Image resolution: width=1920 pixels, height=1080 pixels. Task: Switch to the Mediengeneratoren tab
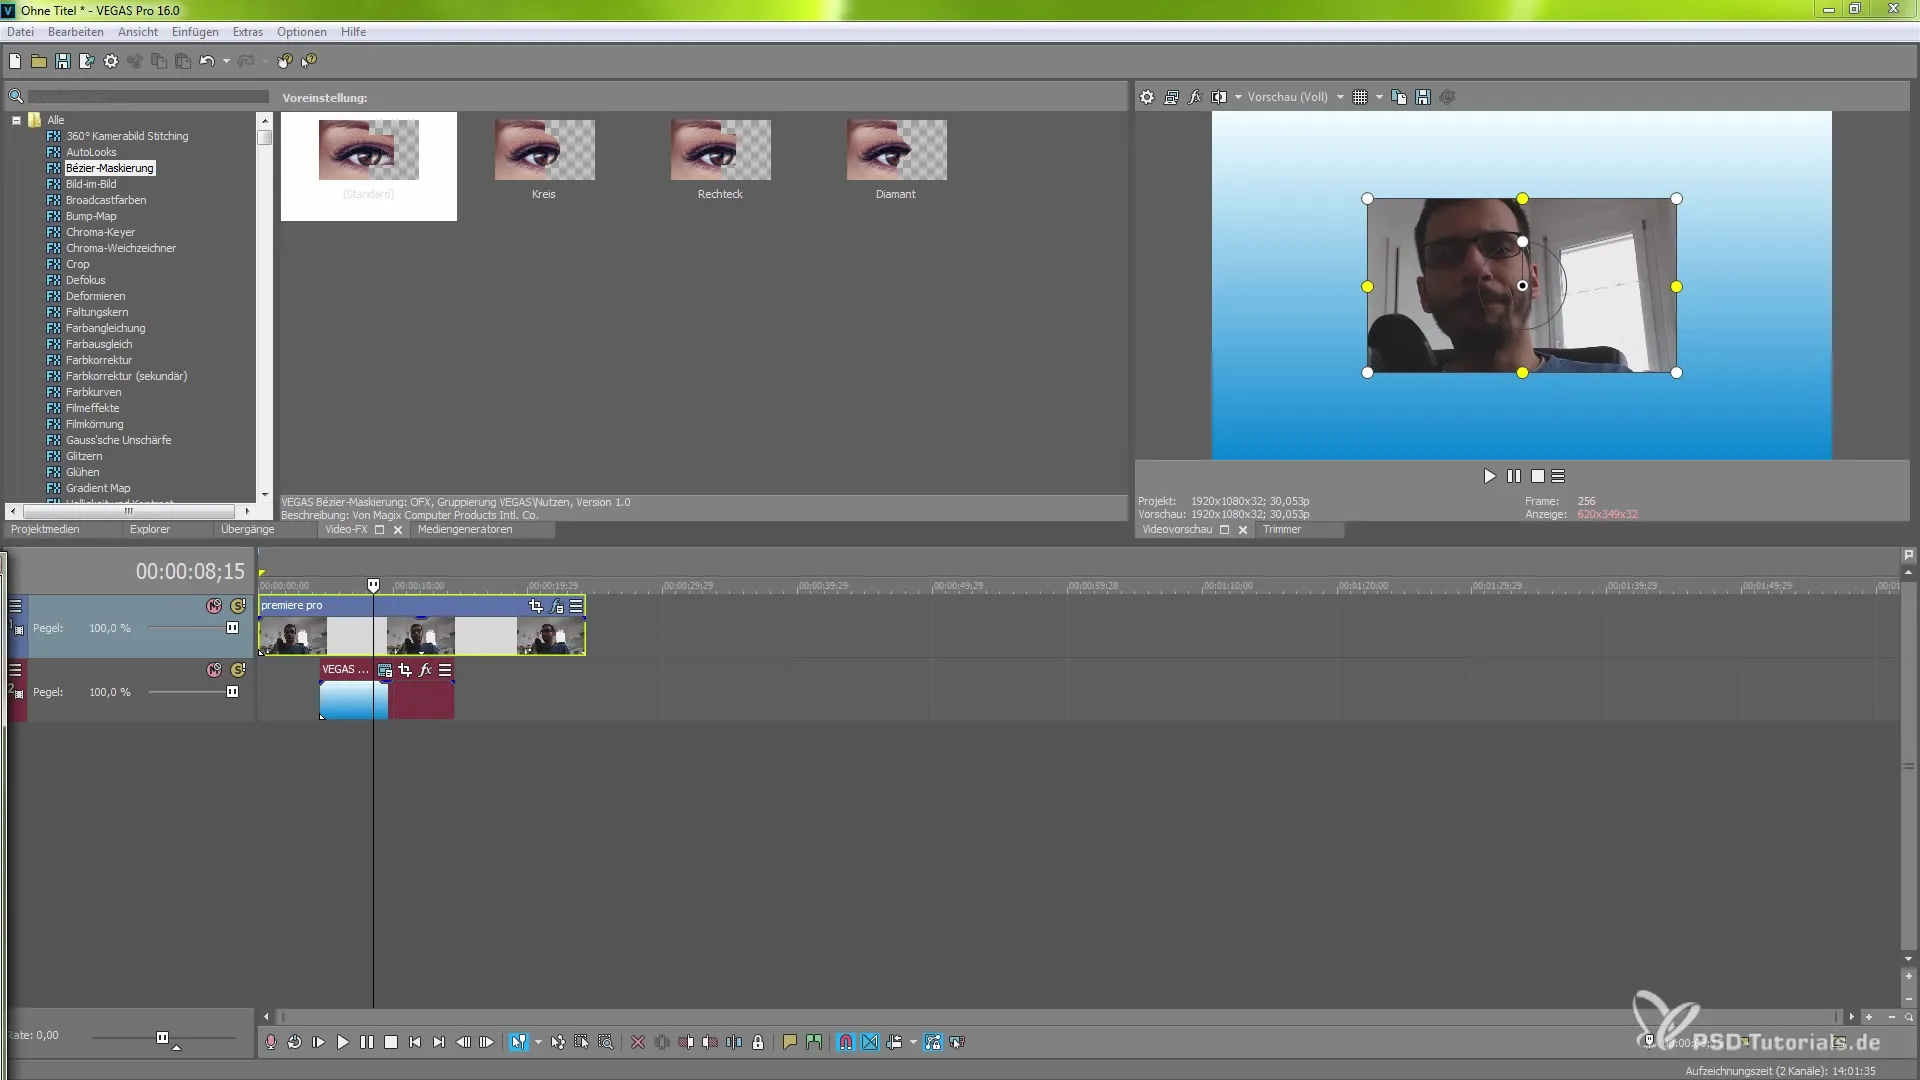click(x=465, y=530)
